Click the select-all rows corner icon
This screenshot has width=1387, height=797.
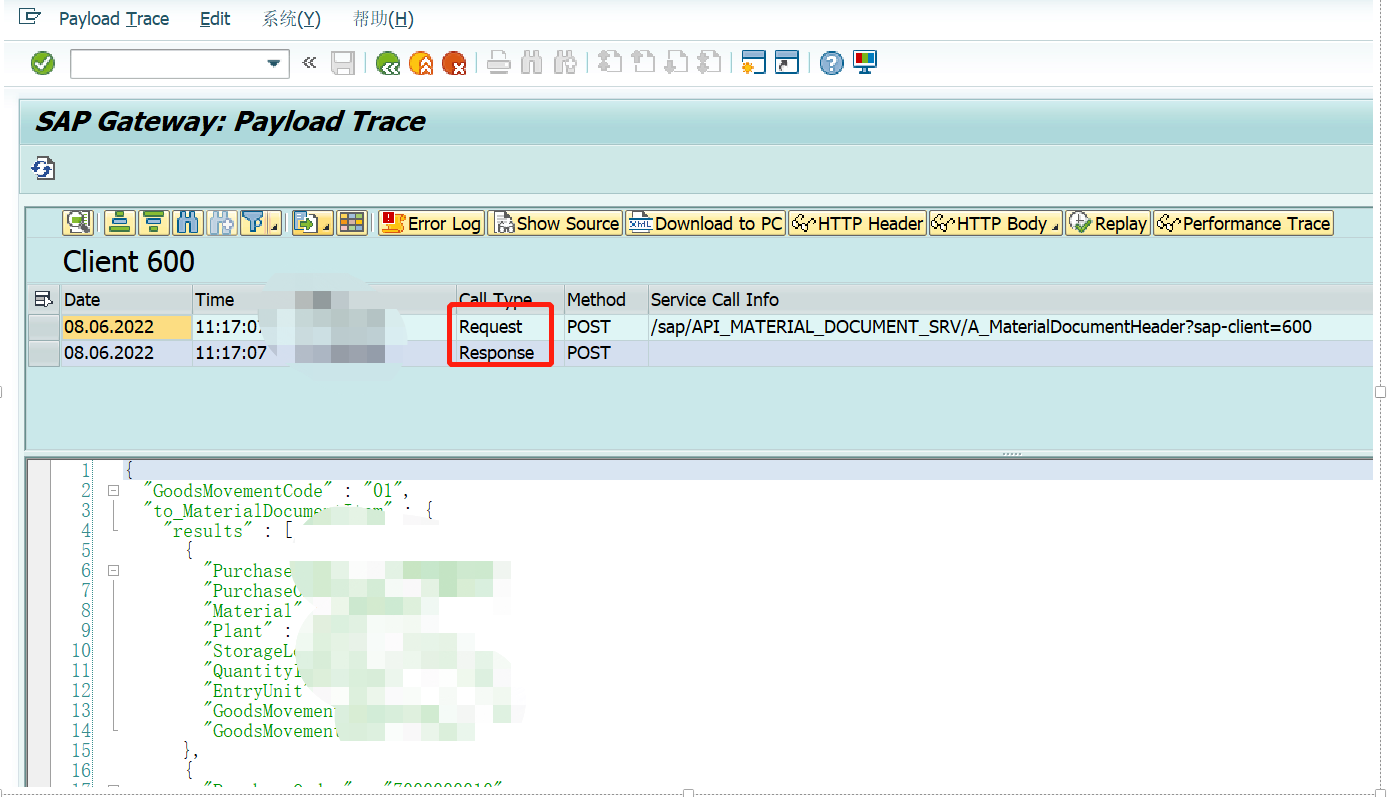click(x=43, y=299)
